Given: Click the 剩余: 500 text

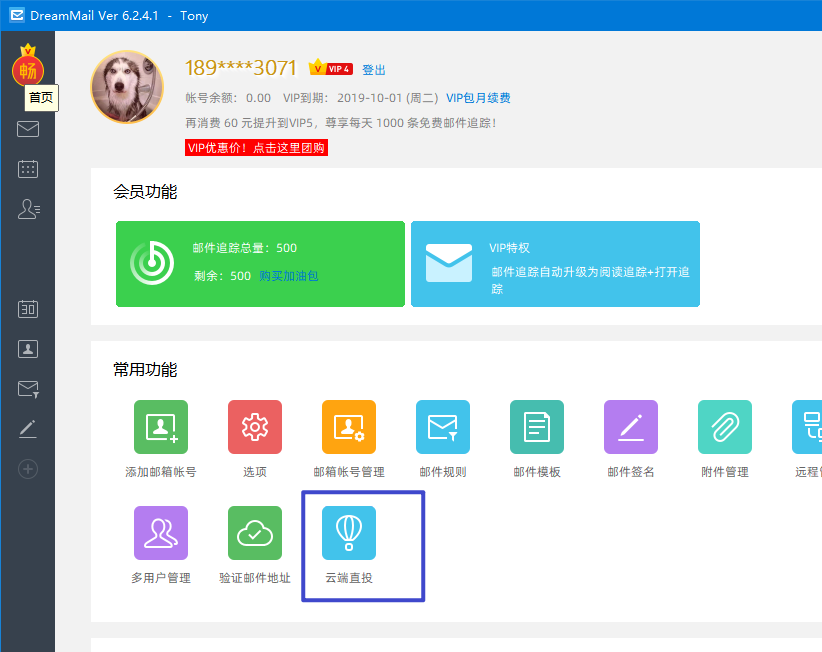Looking at the screenshot, I should point(222,276).
